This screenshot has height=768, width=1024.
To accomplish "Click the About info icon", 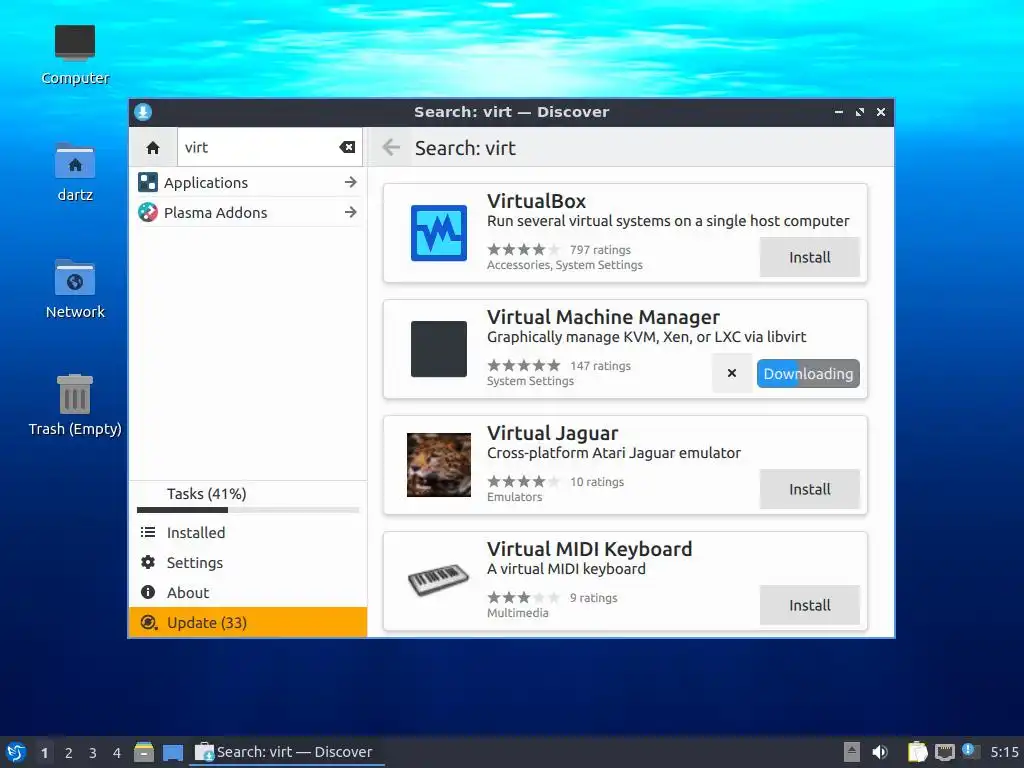I will pos(148,592).
